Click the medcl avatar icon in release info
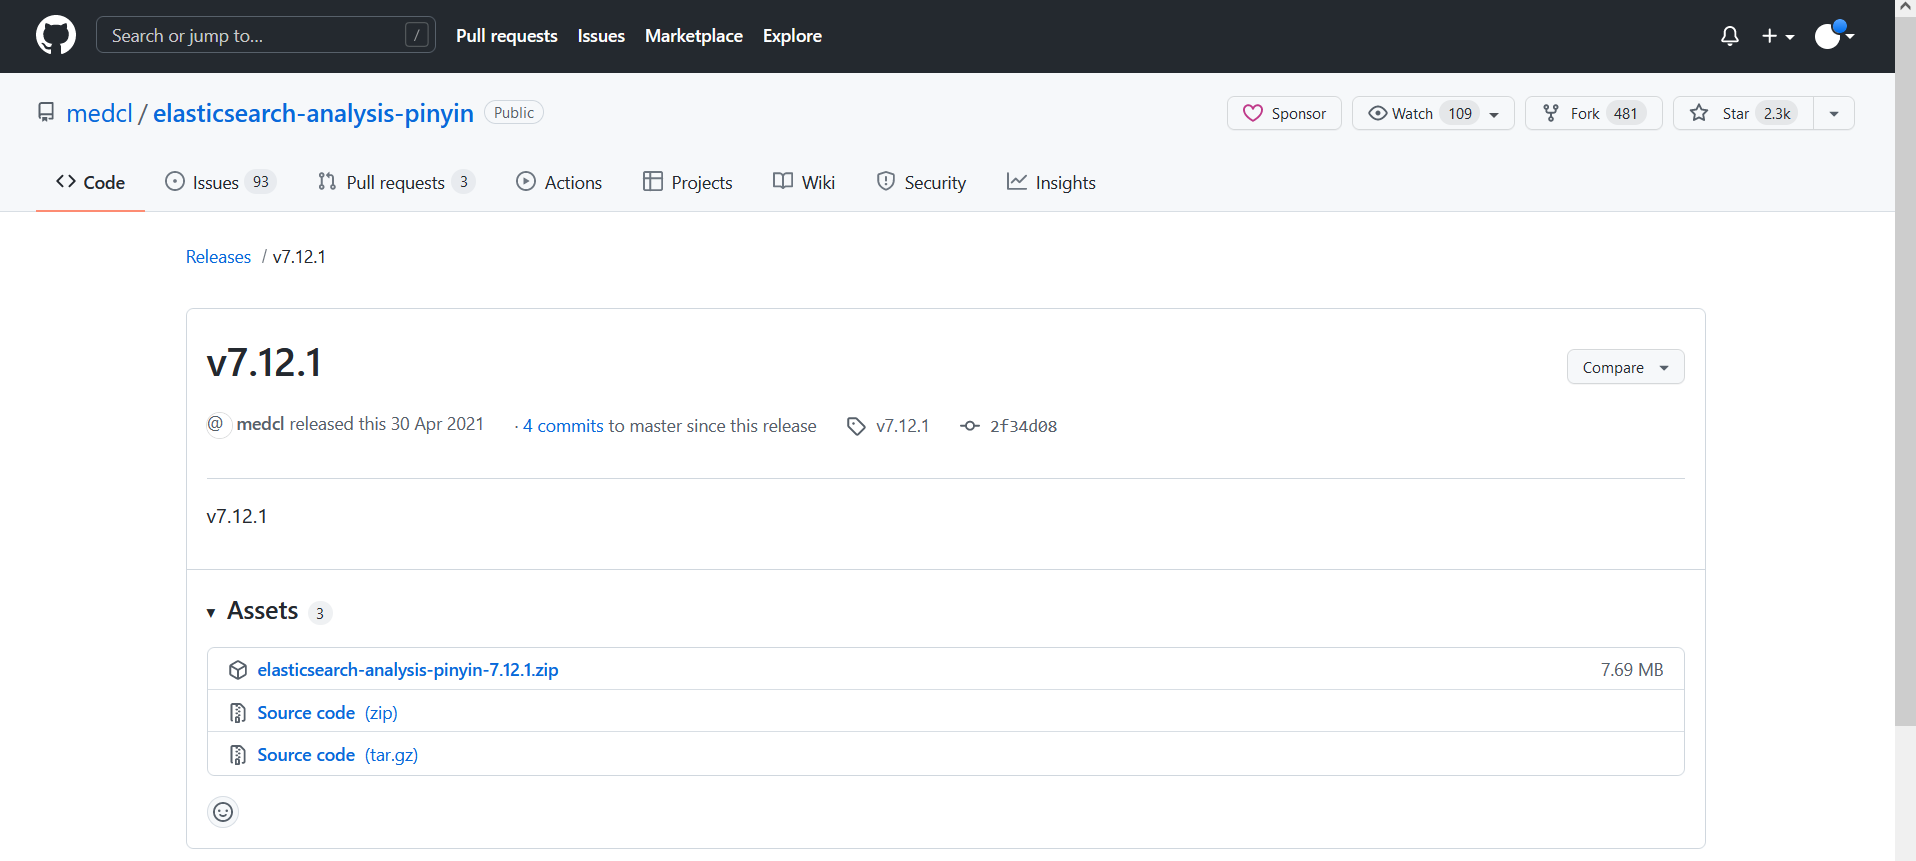The height and width of the screenshot is (861, 1916). point(217,424)
